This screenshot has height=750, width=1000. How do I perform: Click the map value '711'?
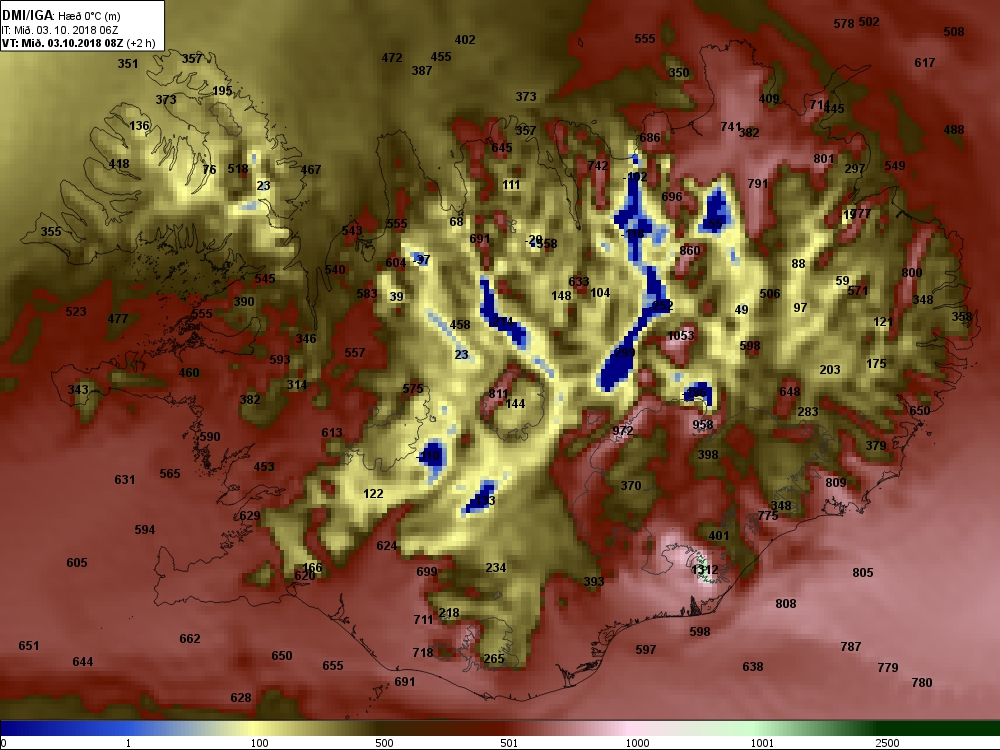423,619
